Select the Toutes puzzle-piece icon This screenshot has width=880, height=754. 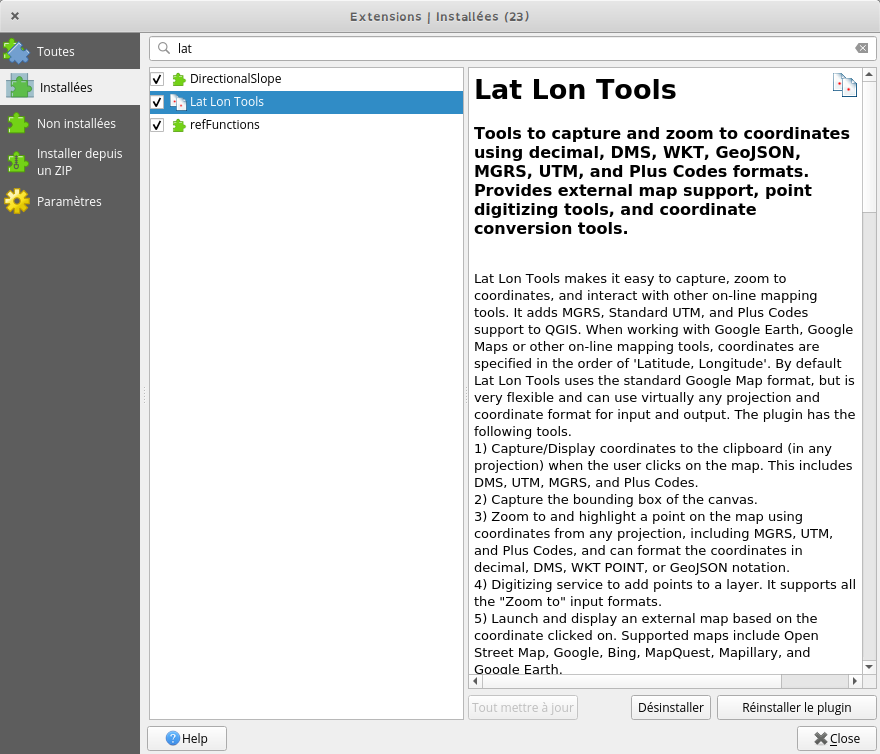click(x=16, y=50)
